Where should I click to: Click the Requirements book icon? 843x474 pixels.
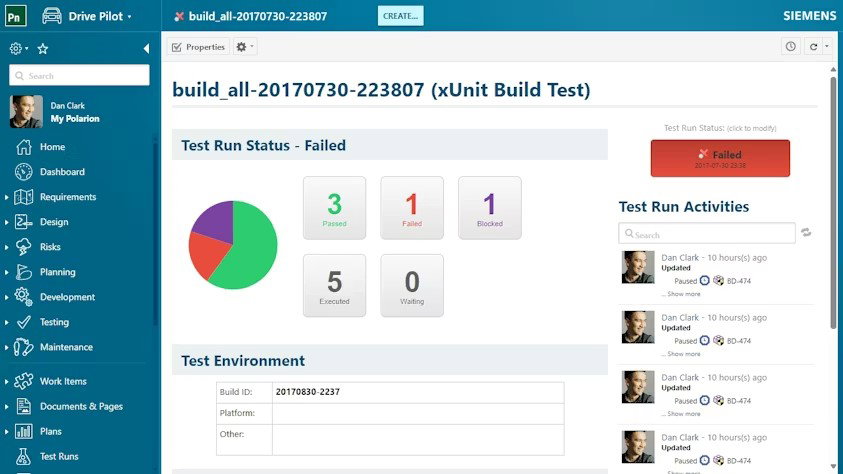click(24, 197)
